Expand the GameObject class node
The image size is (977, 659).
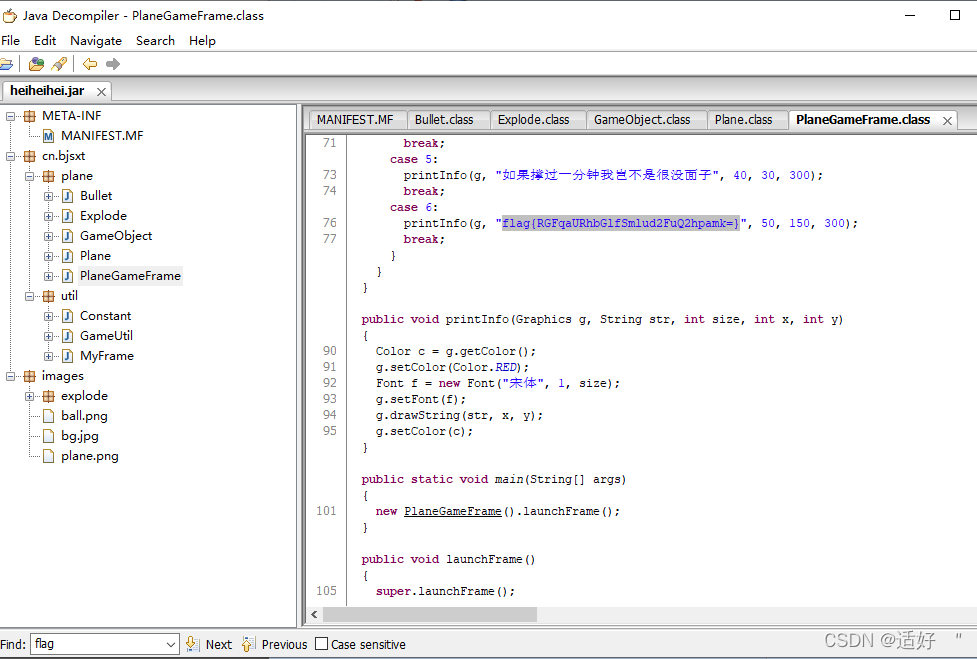coord(48,235)
